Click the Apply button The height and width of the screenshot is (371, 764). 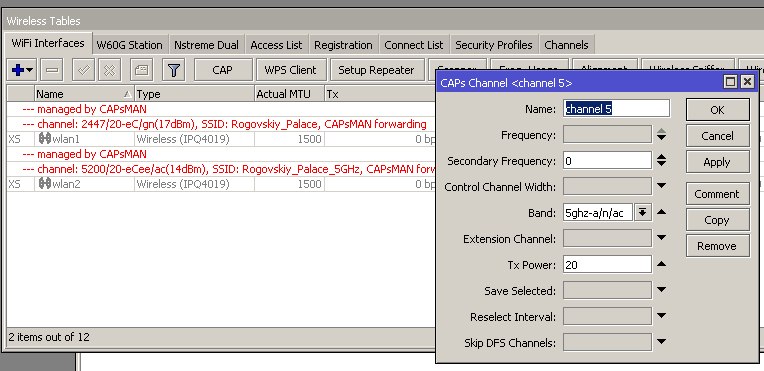tap(717, 162)
